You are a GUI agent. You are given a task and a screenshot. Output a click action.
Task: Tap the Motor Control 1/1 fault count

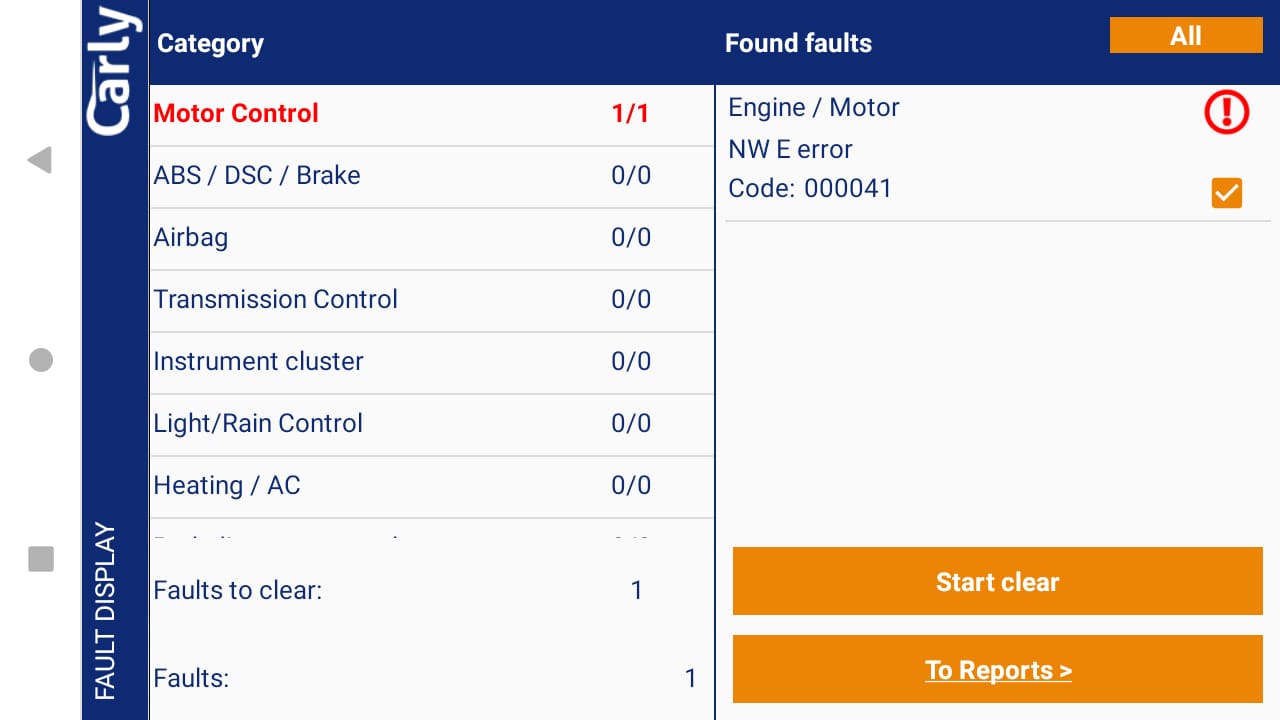(630, 113)
